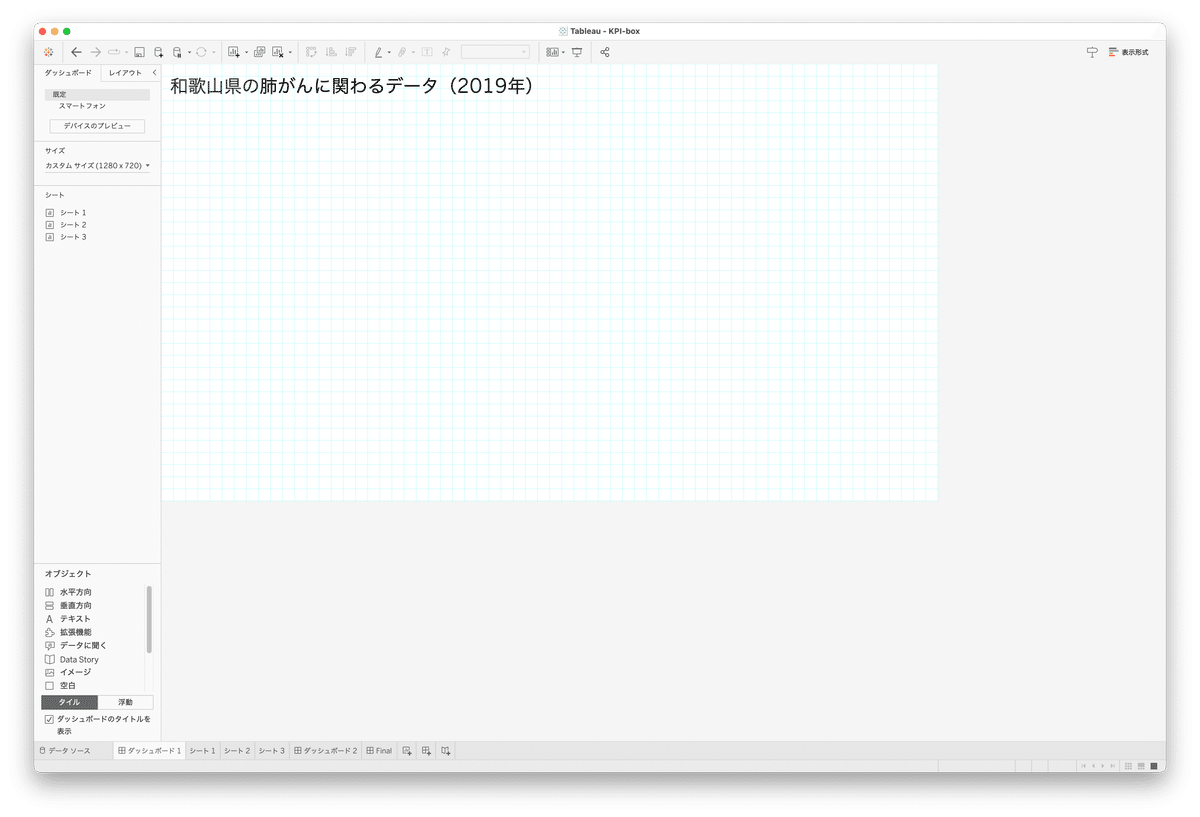Click the sort descending toolbar icon
The height and width of the screenshot is (817, 1200).
pos(350,52)
